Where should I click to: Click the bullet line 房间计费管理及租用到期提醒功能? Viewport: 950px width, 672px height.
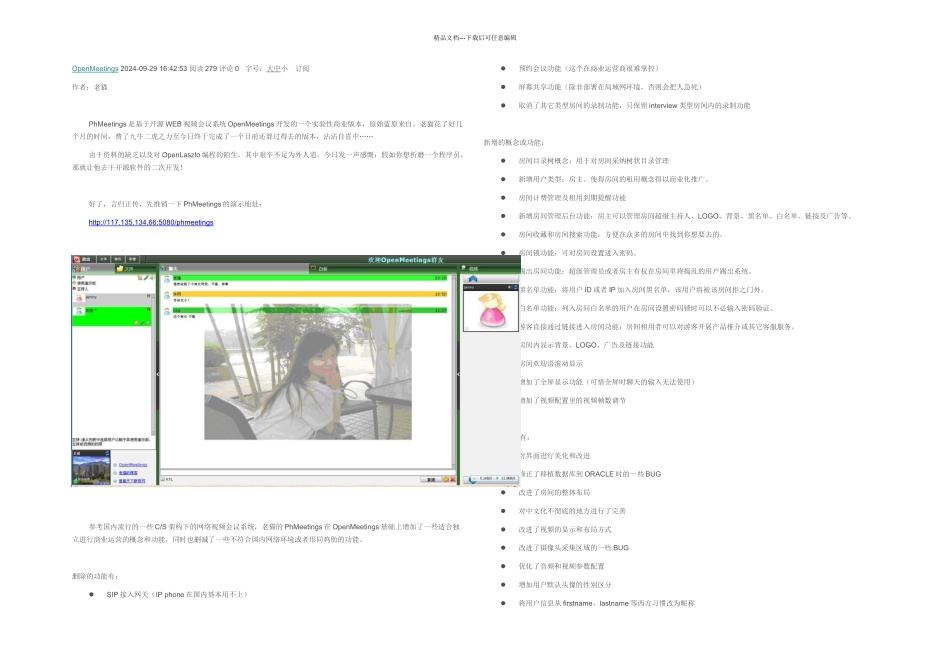pyautogui.click(x=572, y=198)
